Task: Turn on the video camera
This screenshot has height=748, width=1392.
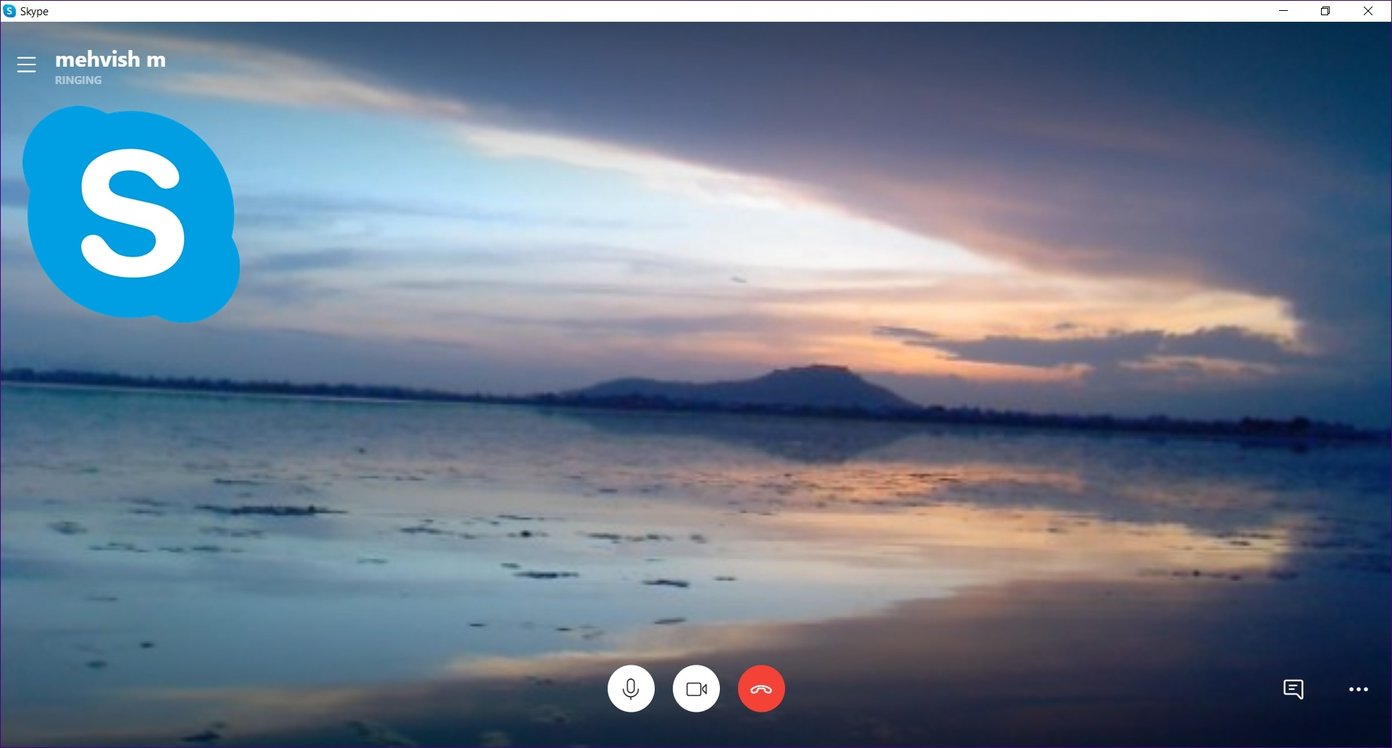Action: pos(696,689)
